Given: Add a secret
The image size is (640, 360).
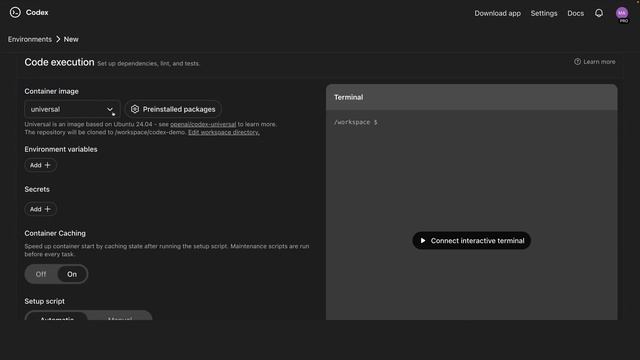Looking at the screenshot, I should 40,209.
